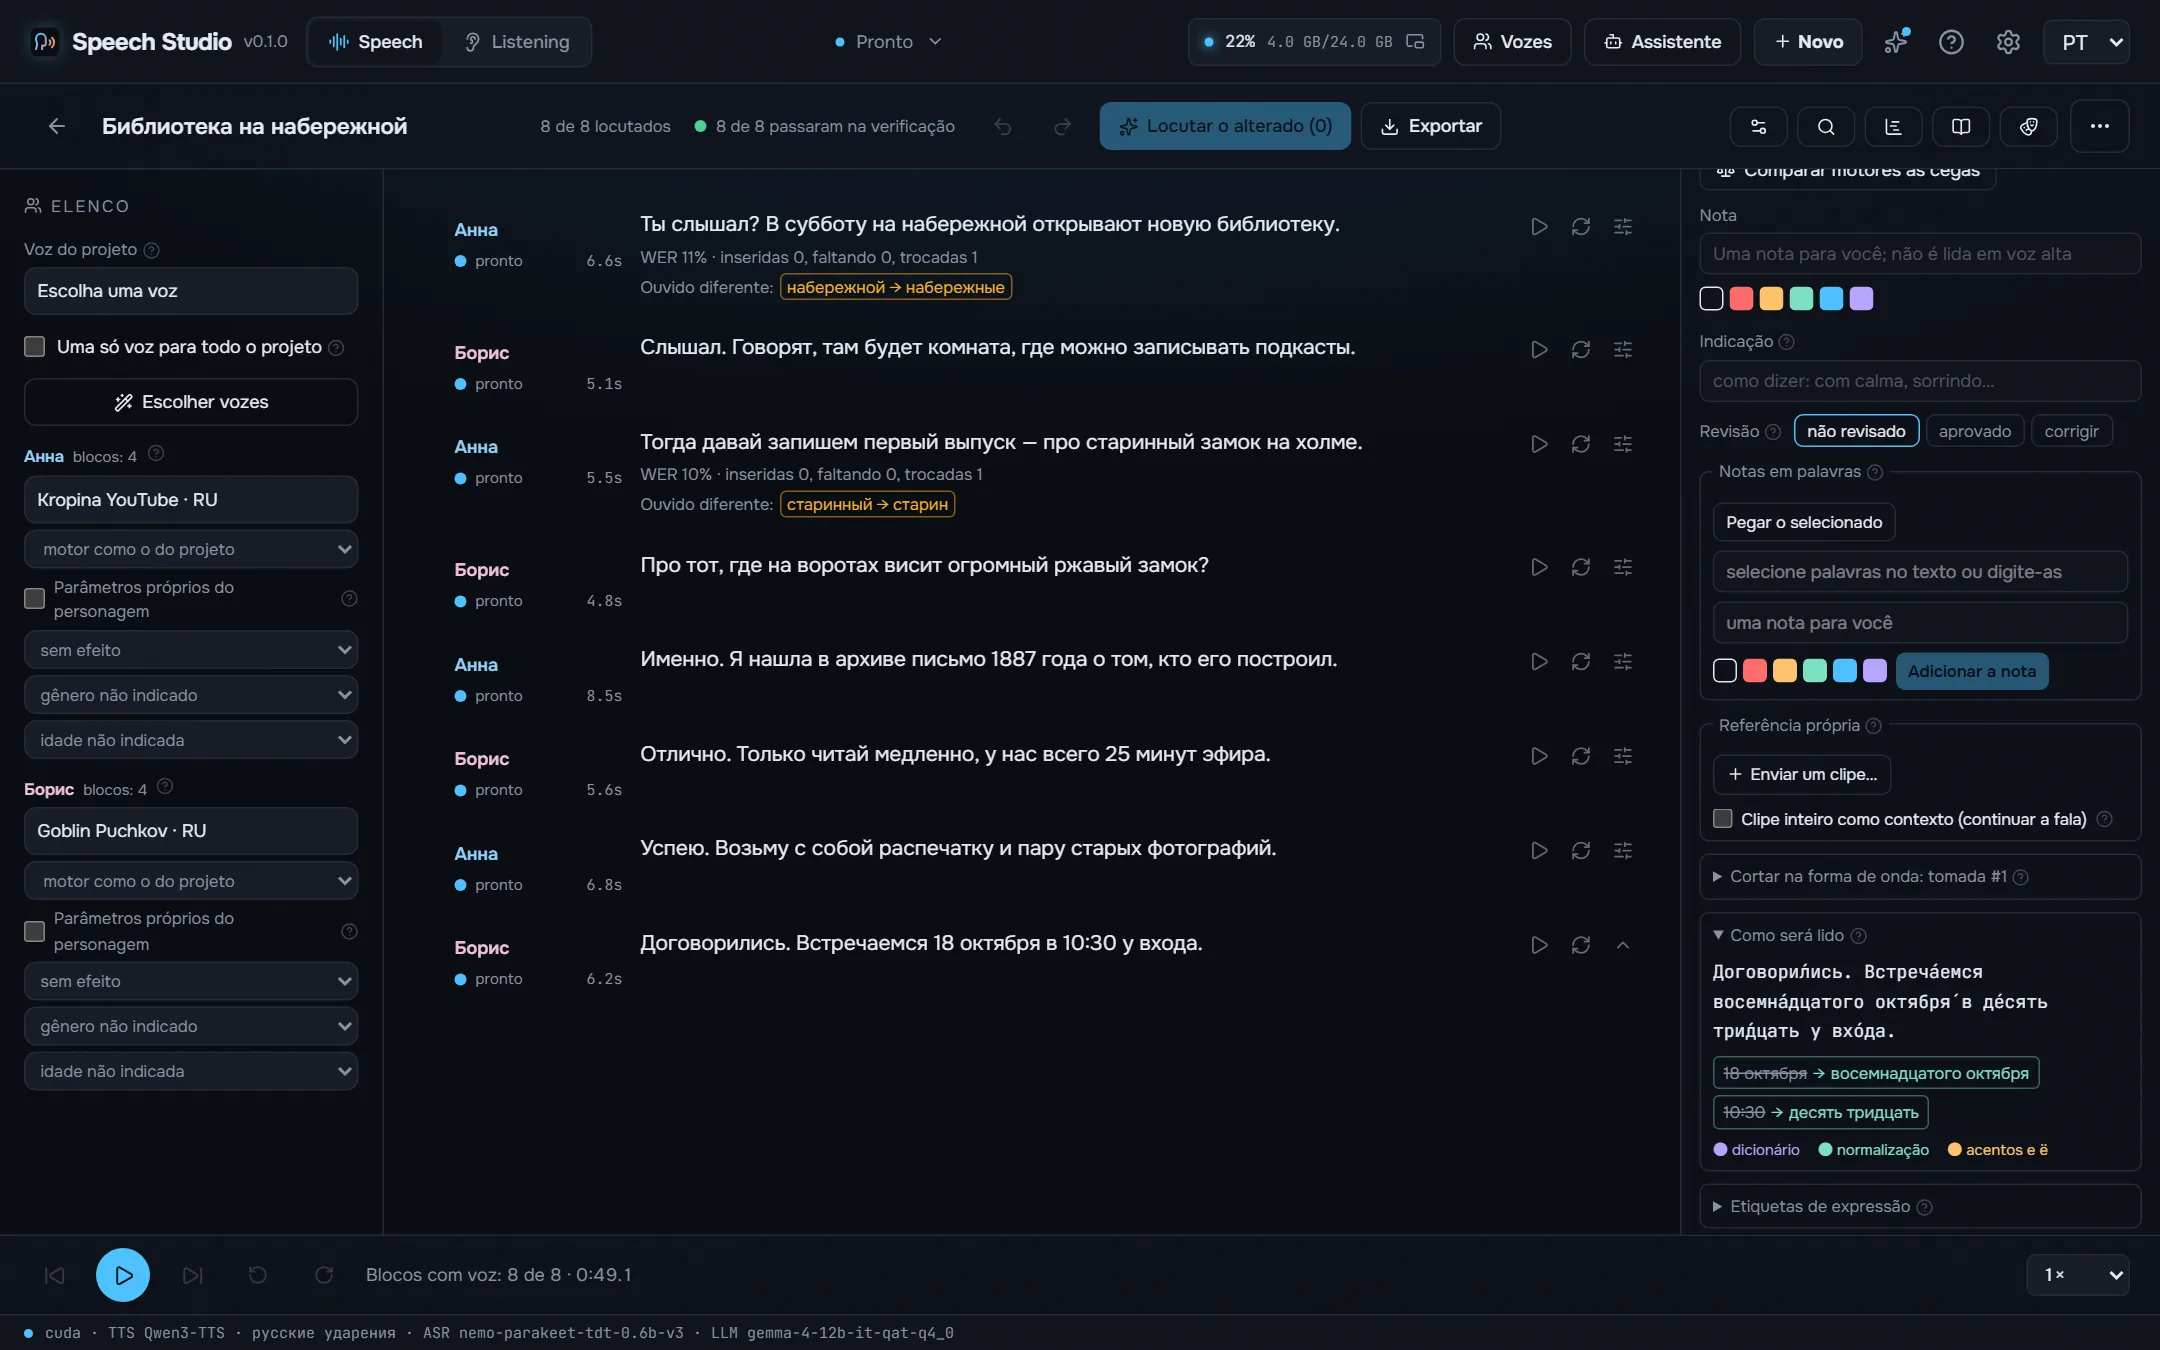Start playback with the big blue play button
This screenshot has height=1350, width=2160.
[123, 1275]
